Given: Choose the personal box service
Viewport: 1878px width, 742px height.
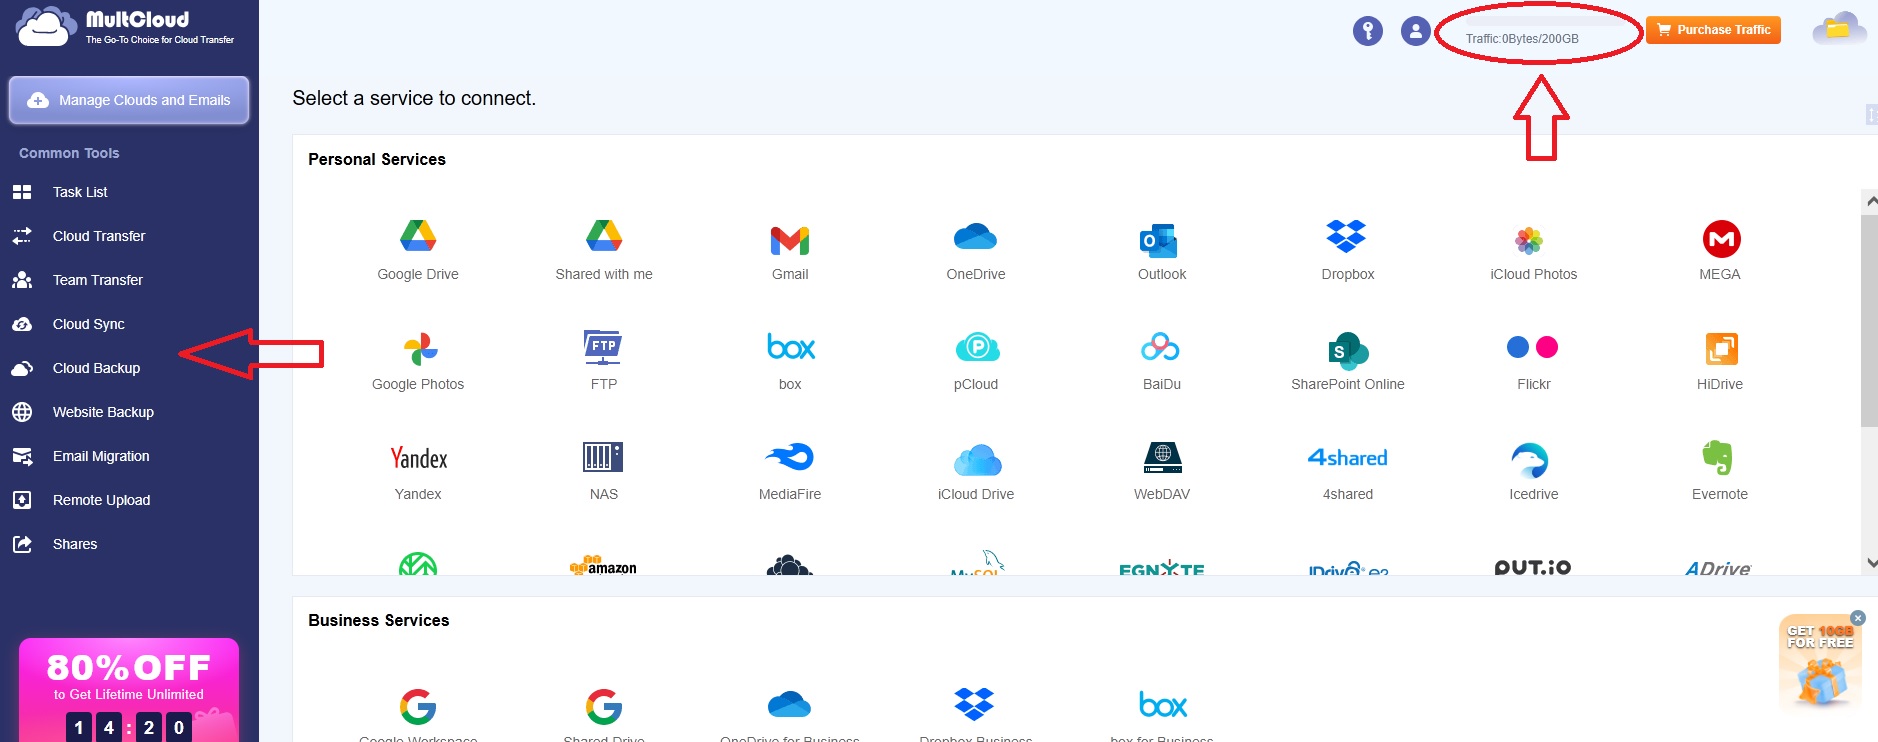Looking at the screenshot, I should click(x=790, y=360).
